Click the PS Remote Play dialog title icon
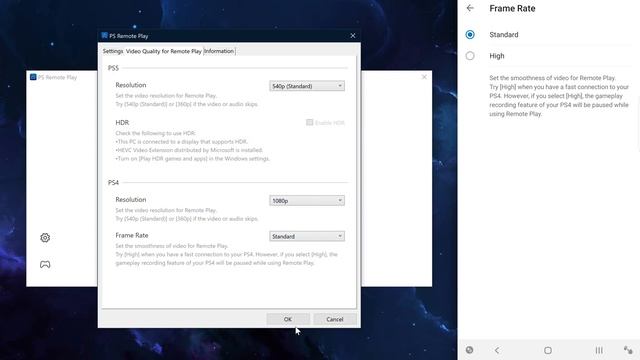 [x=104, y=36]
